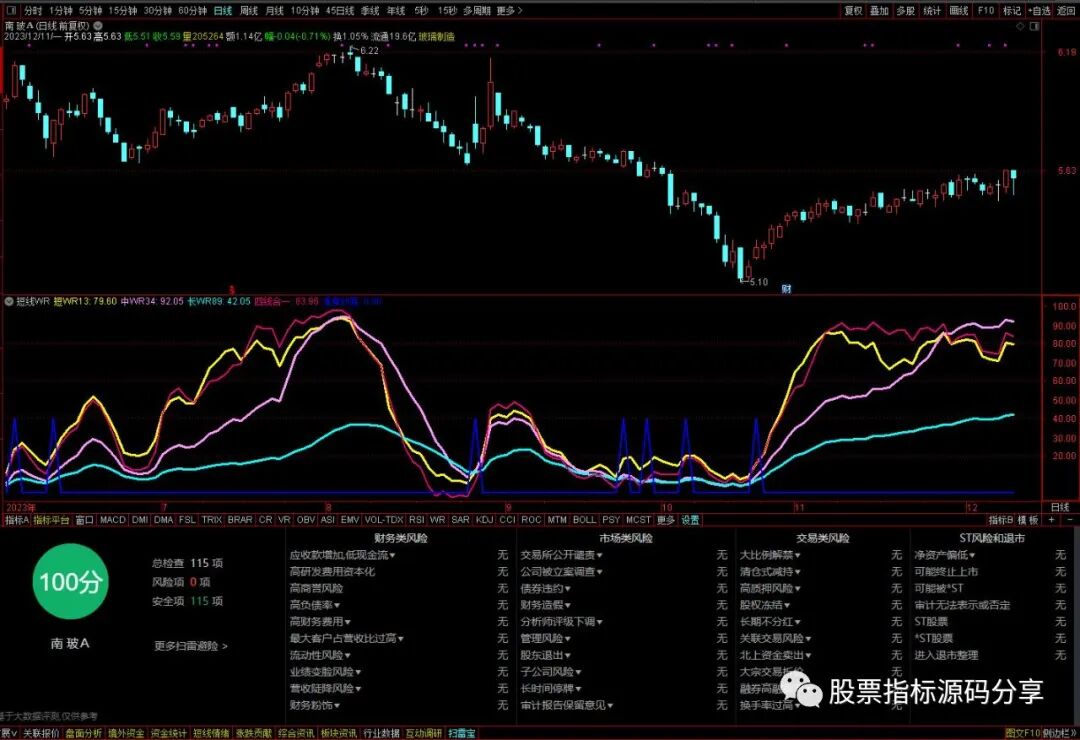Select the MACD indicator
Image resolution: width=1080 pixels, height=740 pixels.
[x=112, y=520]
